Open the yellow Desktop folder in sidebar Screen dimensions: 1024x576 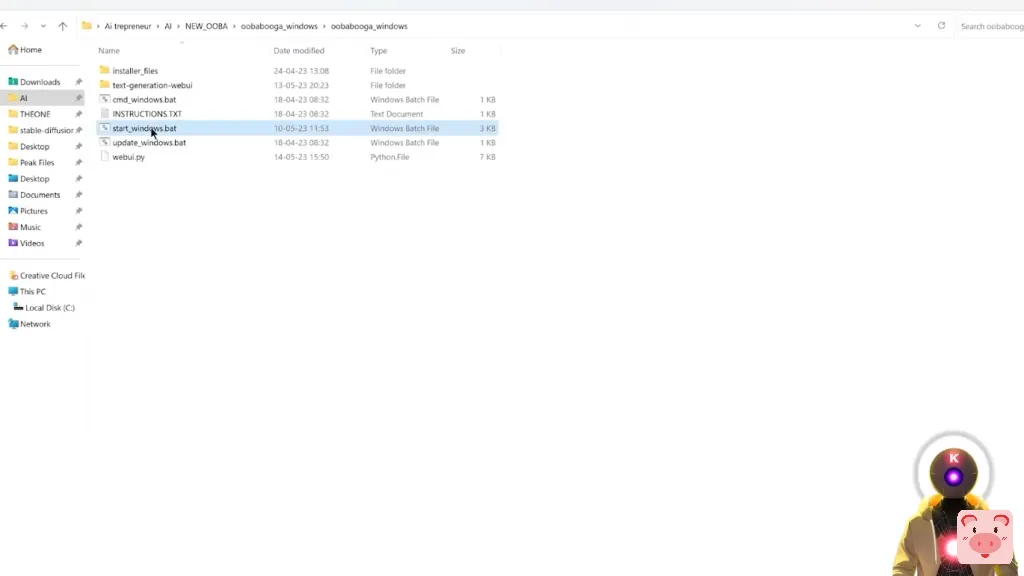click(35, 146)
